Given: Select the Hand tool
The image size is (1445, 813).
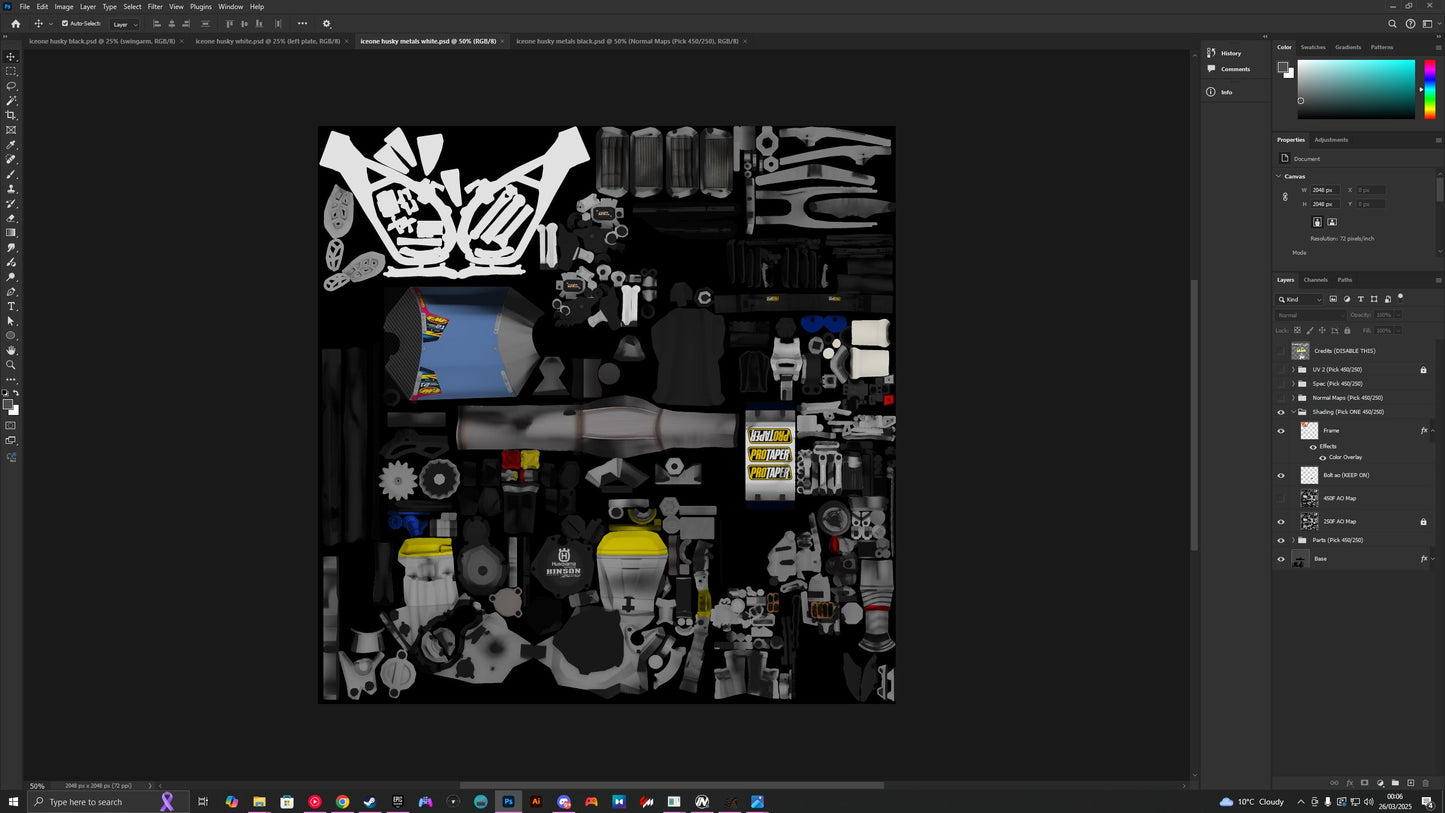Looking at the screenshot, I should (11, 350).
